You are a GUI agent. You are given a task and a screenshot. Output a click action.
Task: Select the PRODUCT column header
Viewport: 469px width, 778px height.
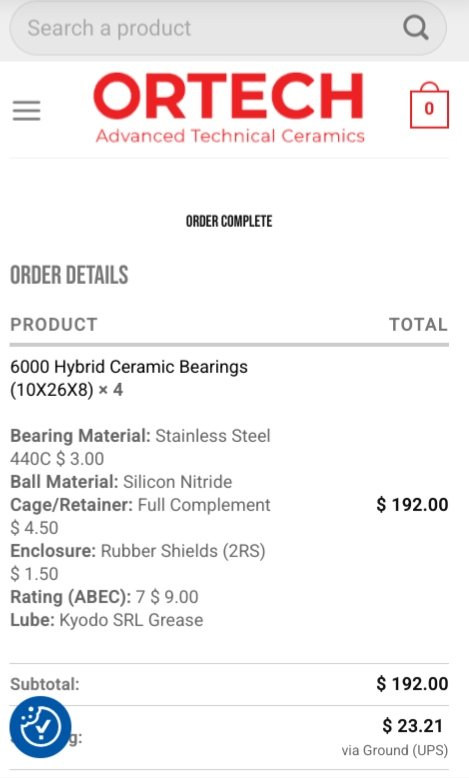[x=54, y=324]
